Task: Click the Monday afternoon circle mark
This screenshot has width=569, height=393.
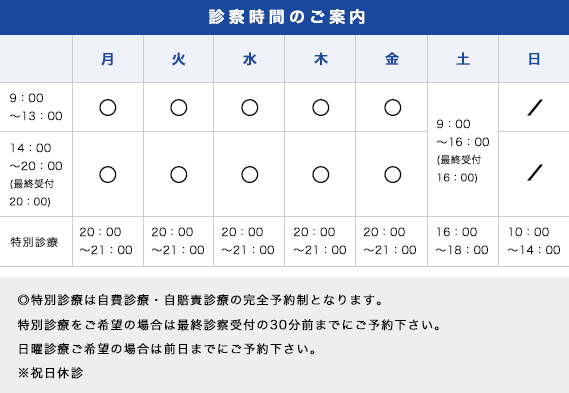Action: tap(108, 175)
